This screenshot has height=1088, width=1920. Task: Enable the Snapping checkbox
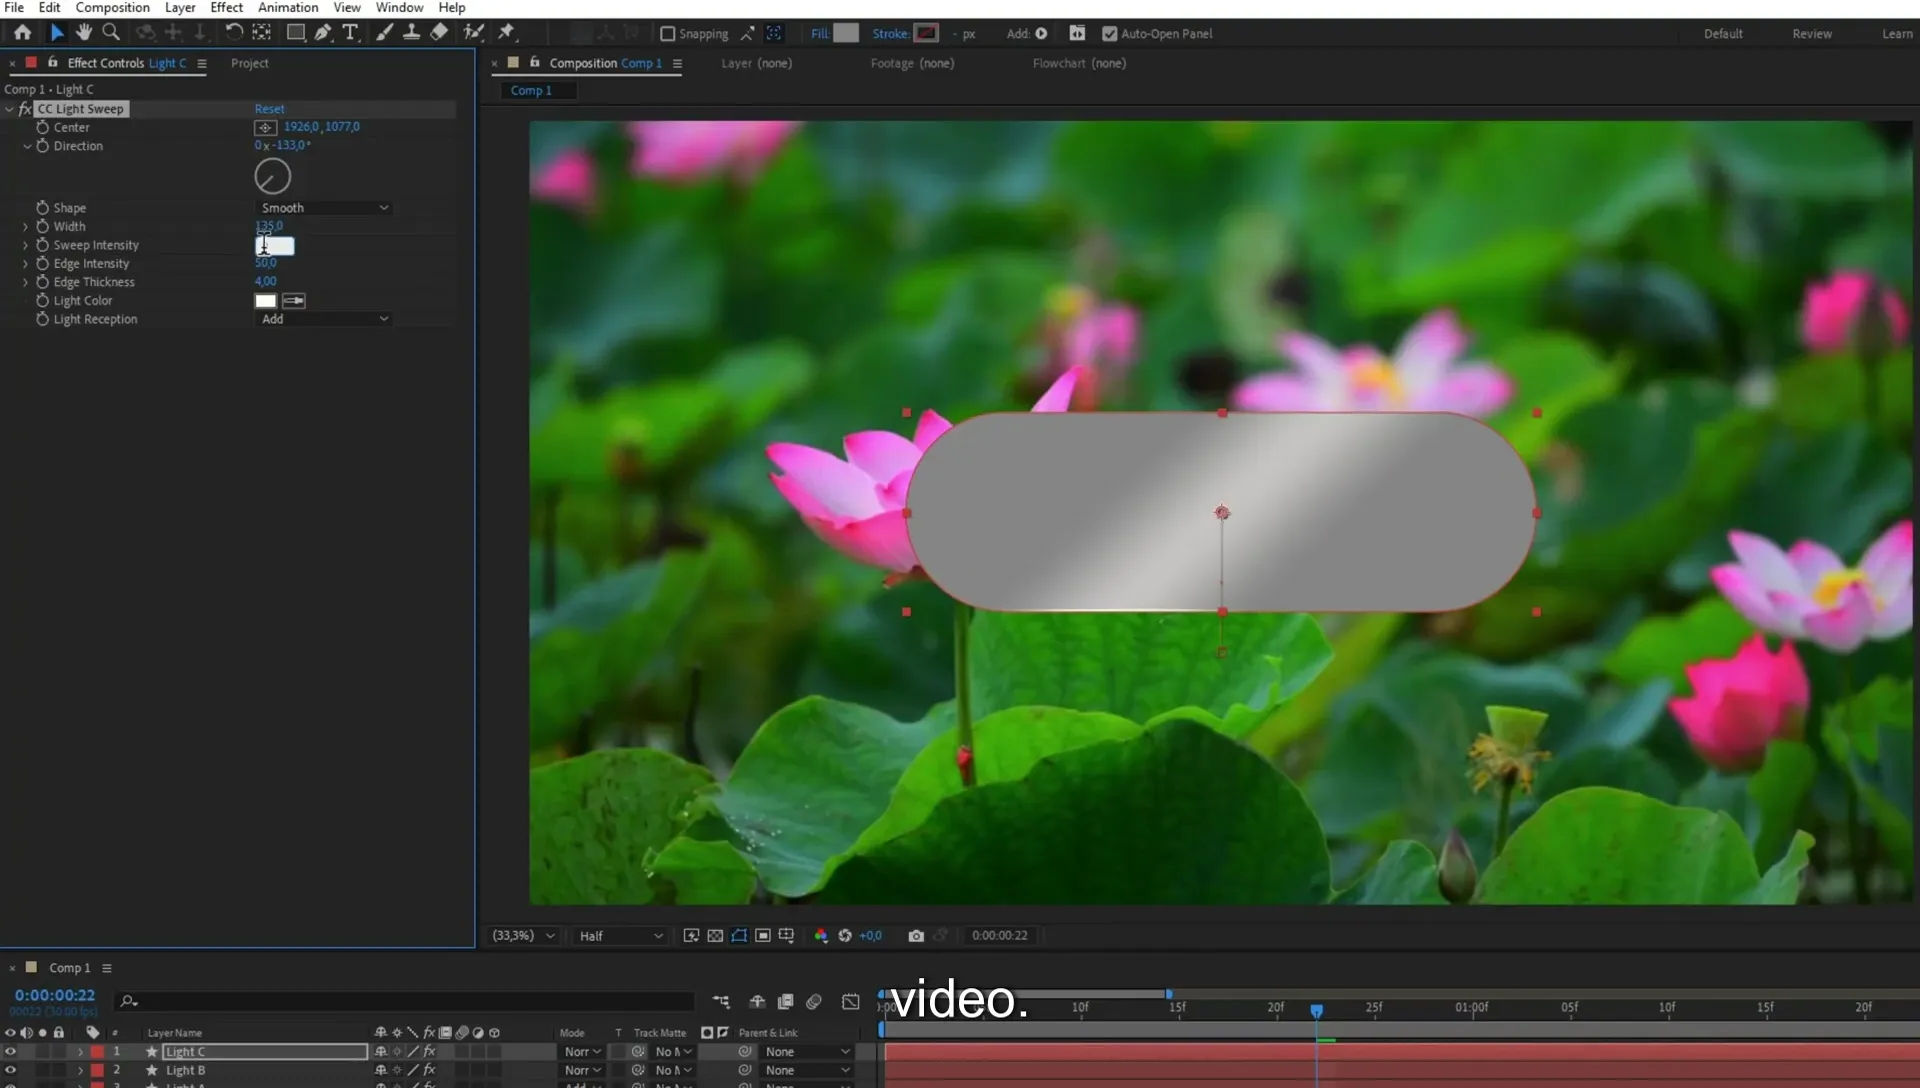click(x=667, y=33)
